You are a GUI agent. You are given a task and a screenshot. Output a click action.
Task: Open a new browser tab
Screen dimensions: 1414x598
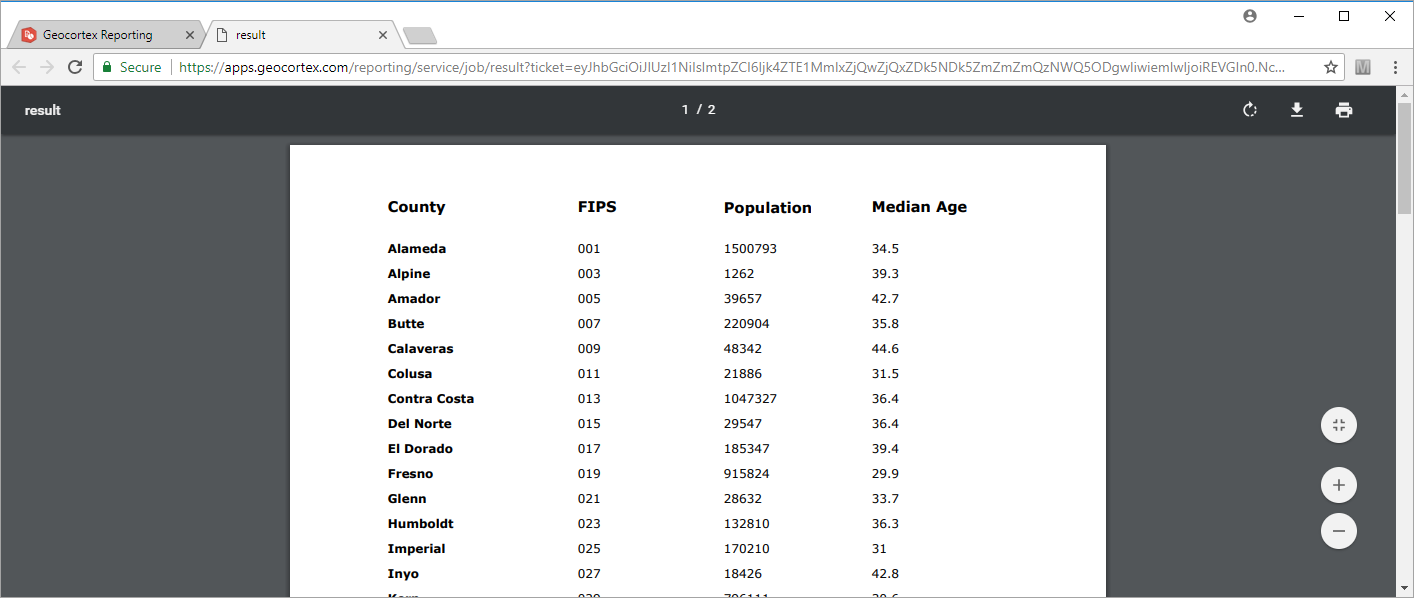[419, 36]
